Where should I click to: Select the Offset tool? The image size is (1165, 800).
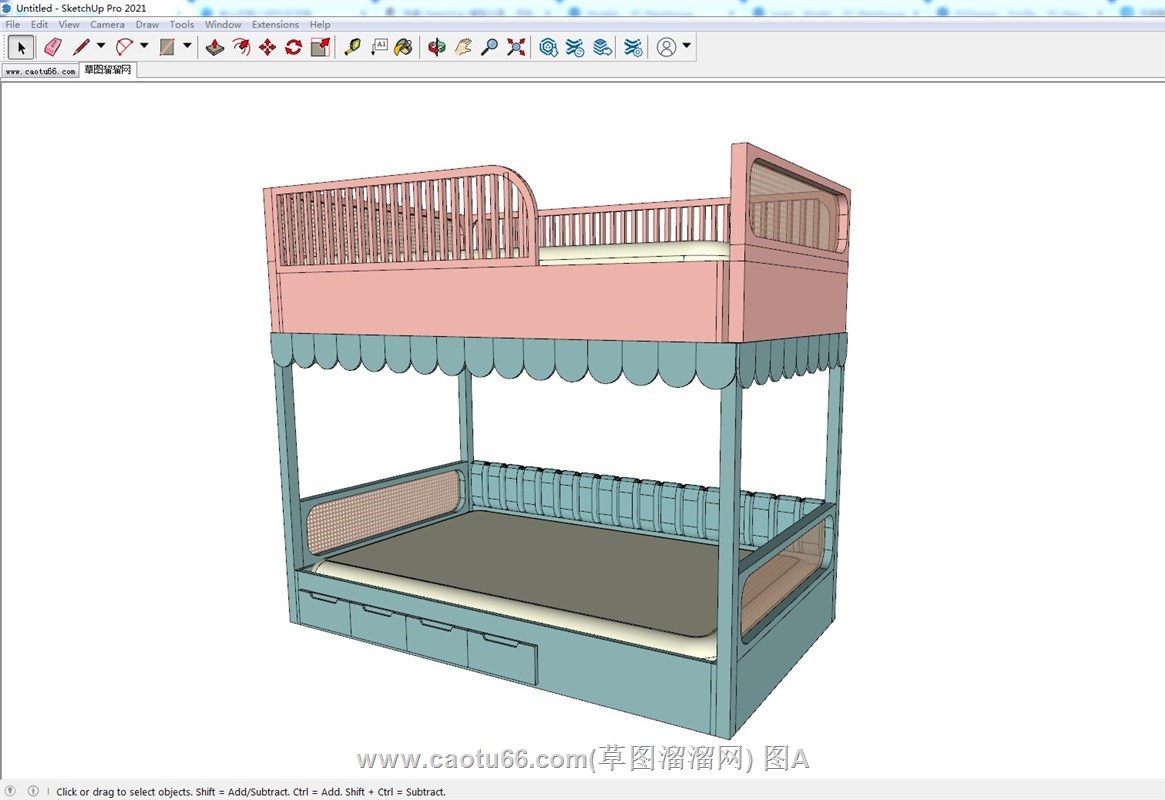click(241, 48)
